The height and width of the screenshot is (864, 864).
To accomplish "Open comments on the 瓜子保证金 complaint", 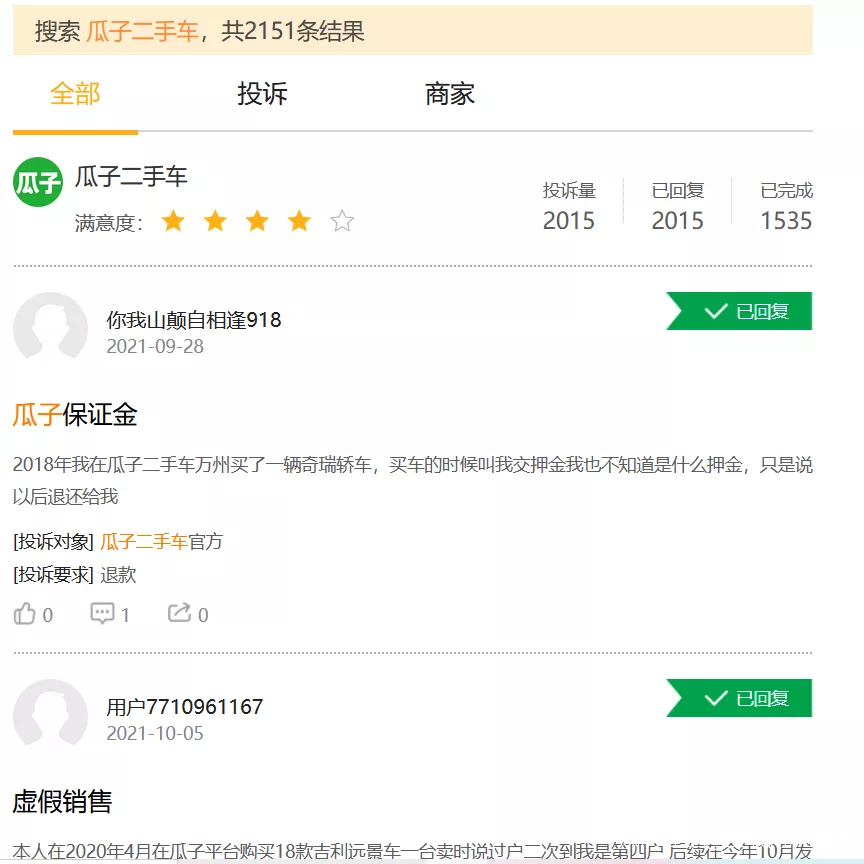I will click(x=102, y=614).
